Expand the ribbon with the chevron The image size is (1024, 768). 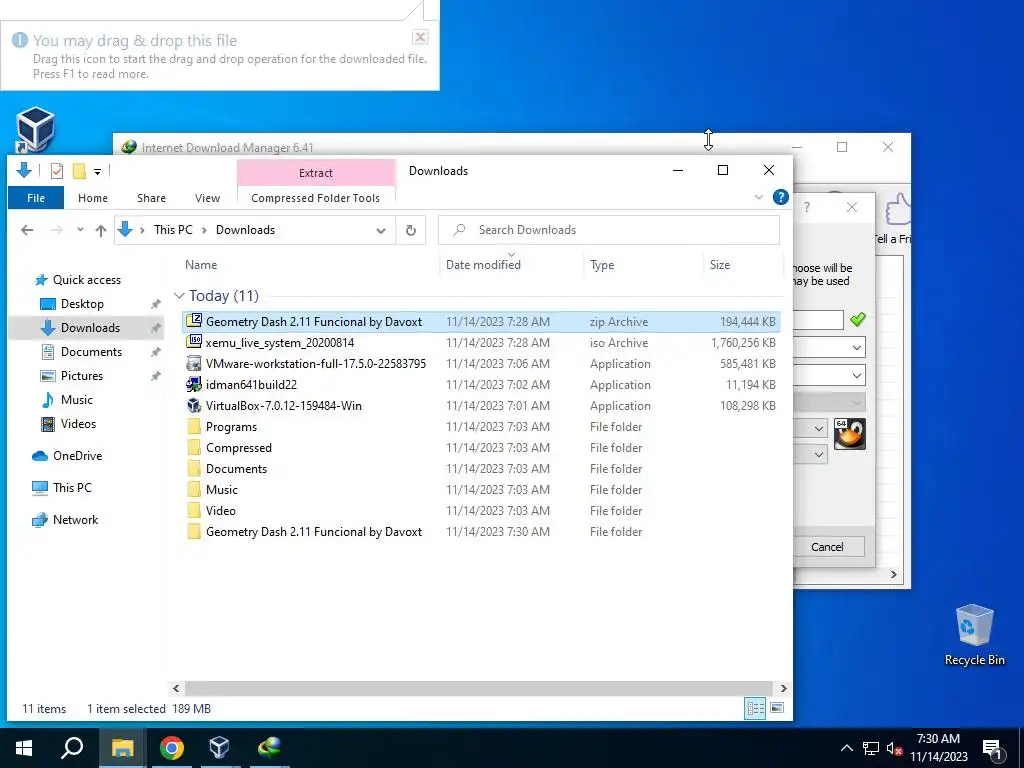point(758,197)
